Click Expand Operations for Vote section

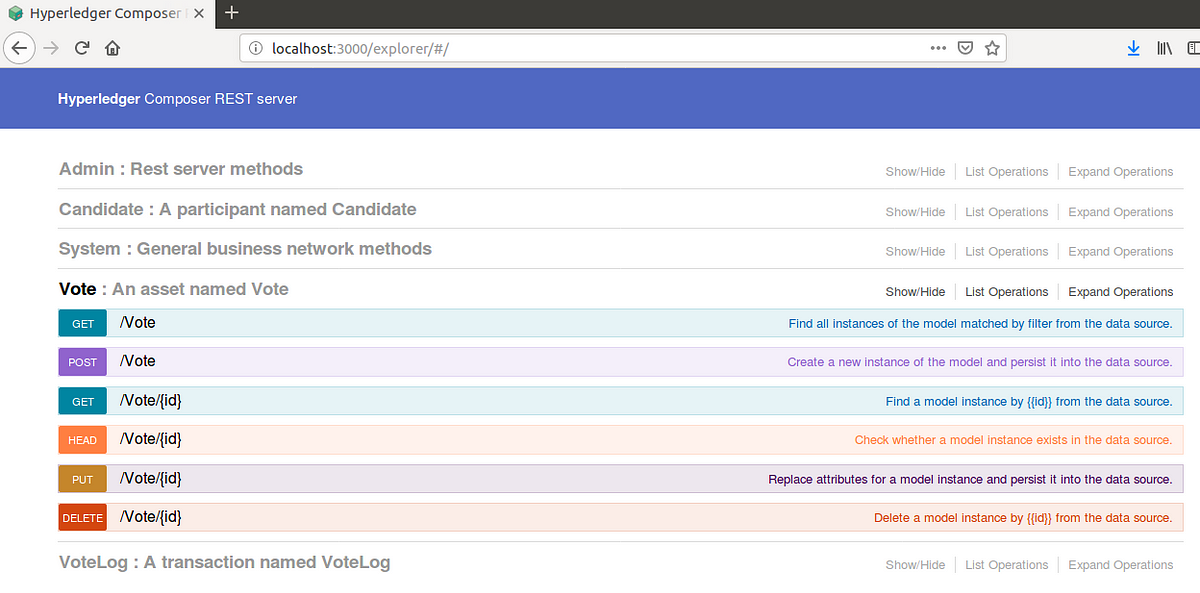[1120, 292]
